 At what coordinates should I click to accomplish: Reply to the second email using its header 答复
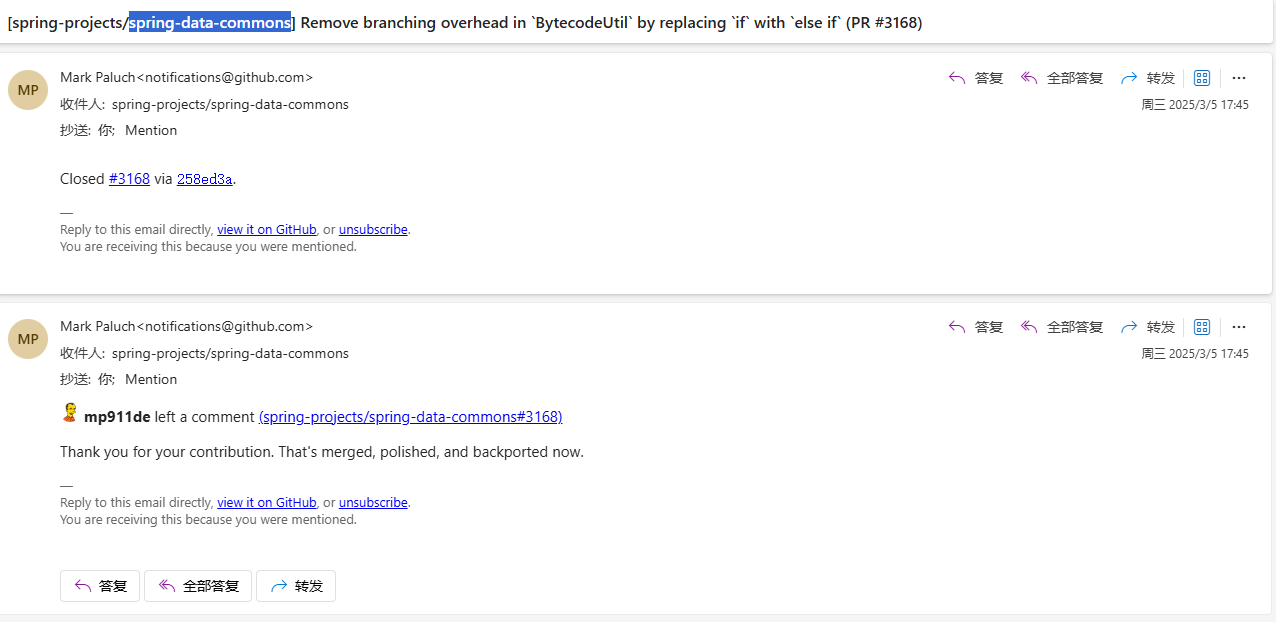975,327
